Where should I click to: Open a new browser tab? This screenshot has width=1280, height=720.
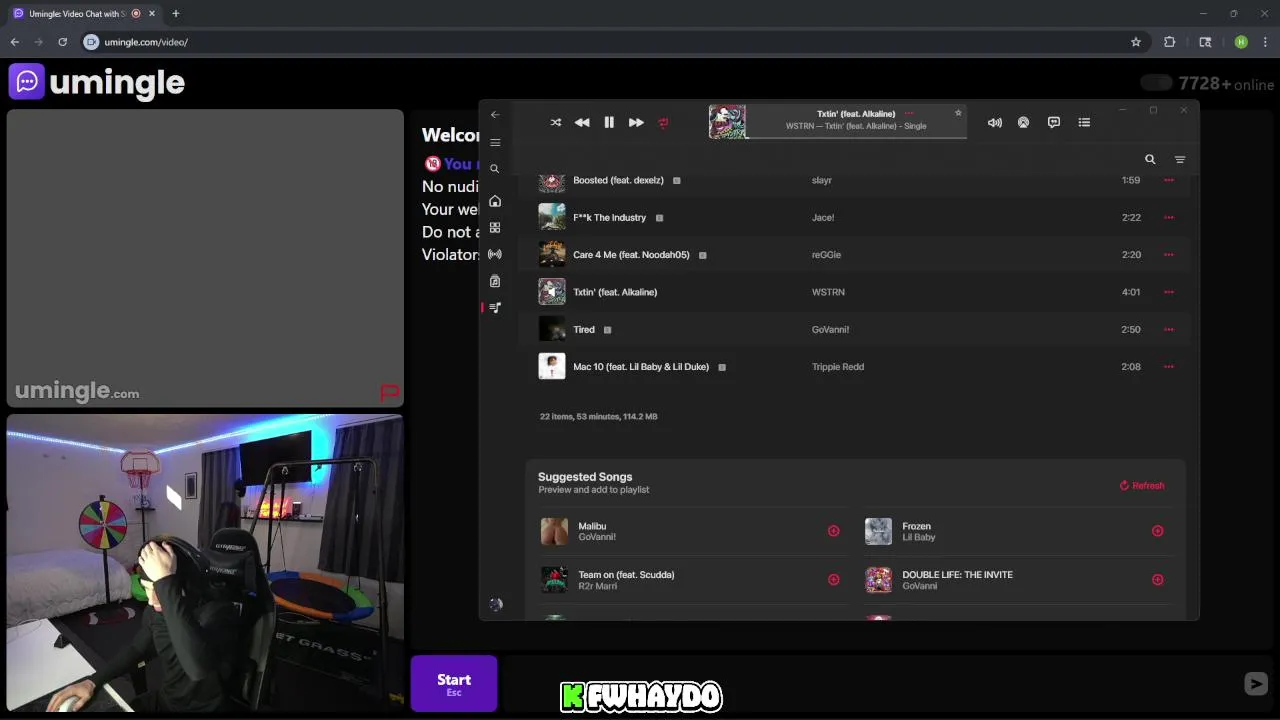click(x=175, y=14)
